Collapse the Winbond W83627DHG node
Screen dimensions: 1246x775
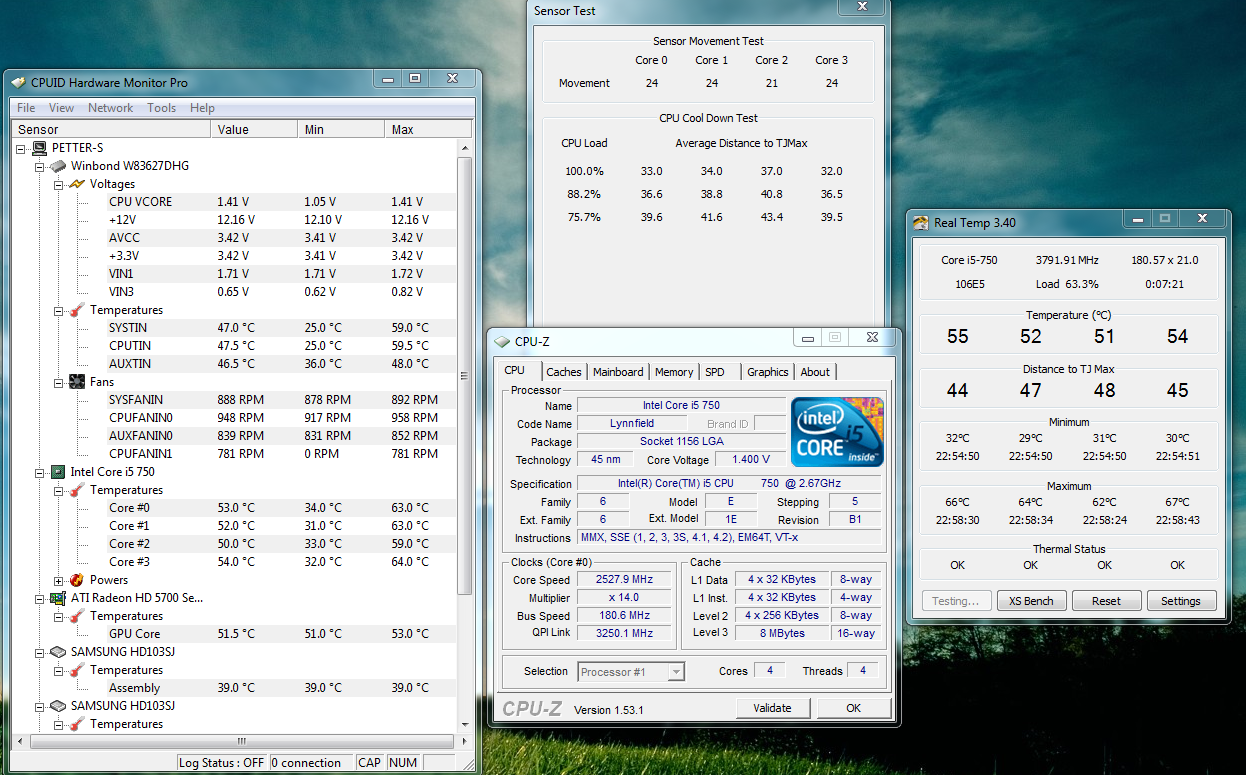click(41, 166)
